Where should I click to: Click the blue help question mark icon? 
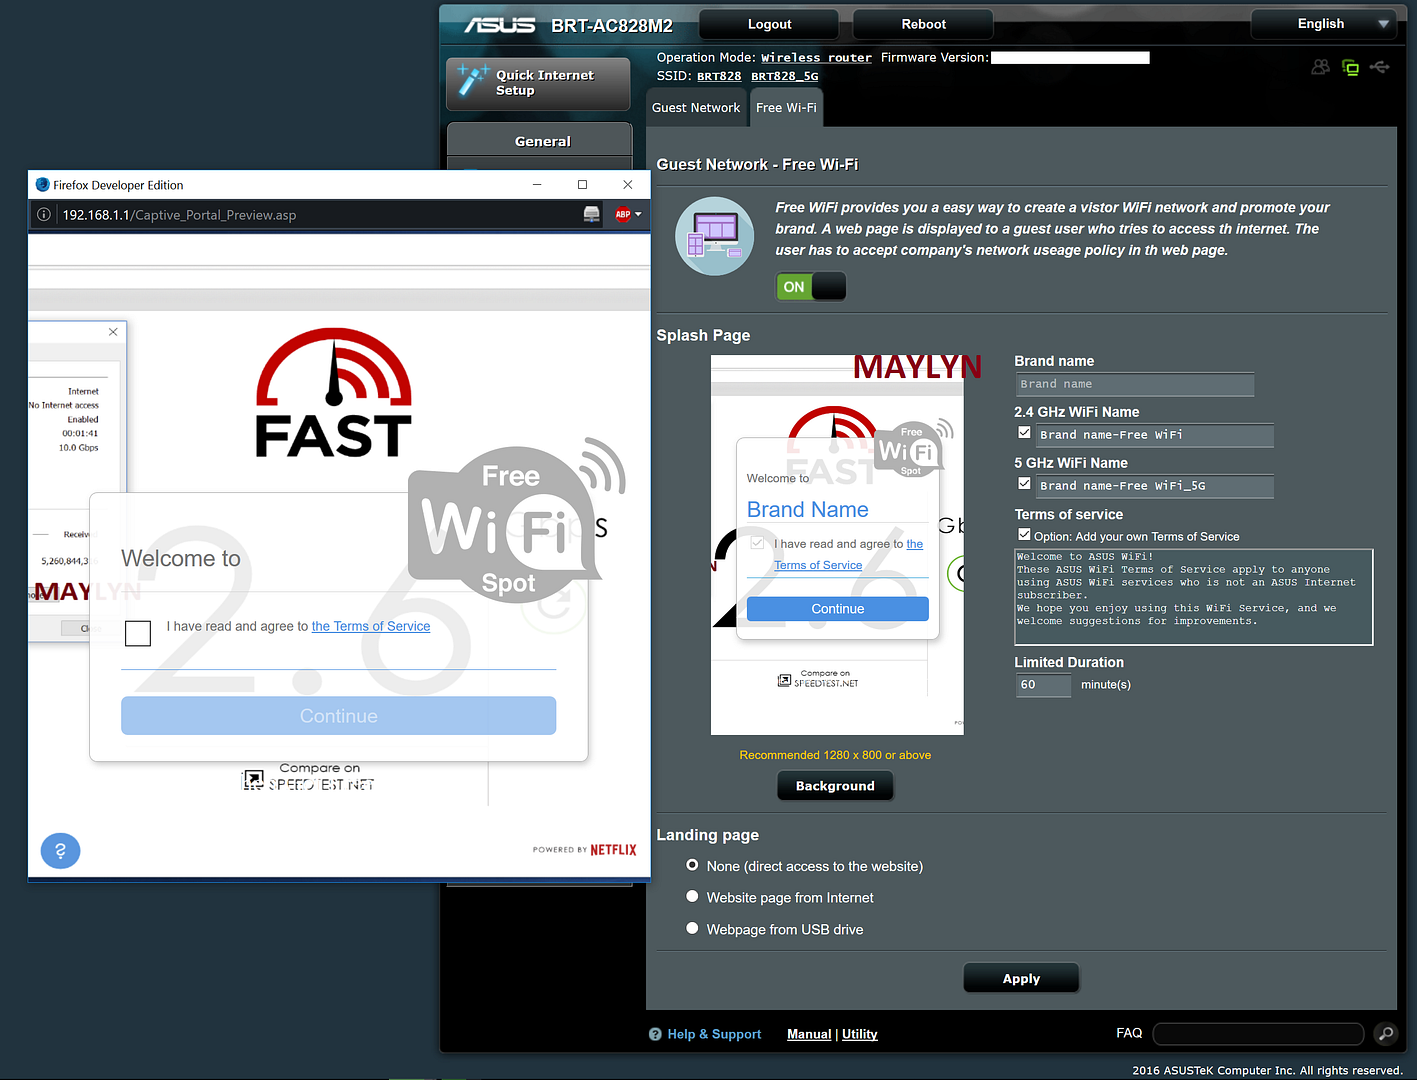tap(60, 851)
